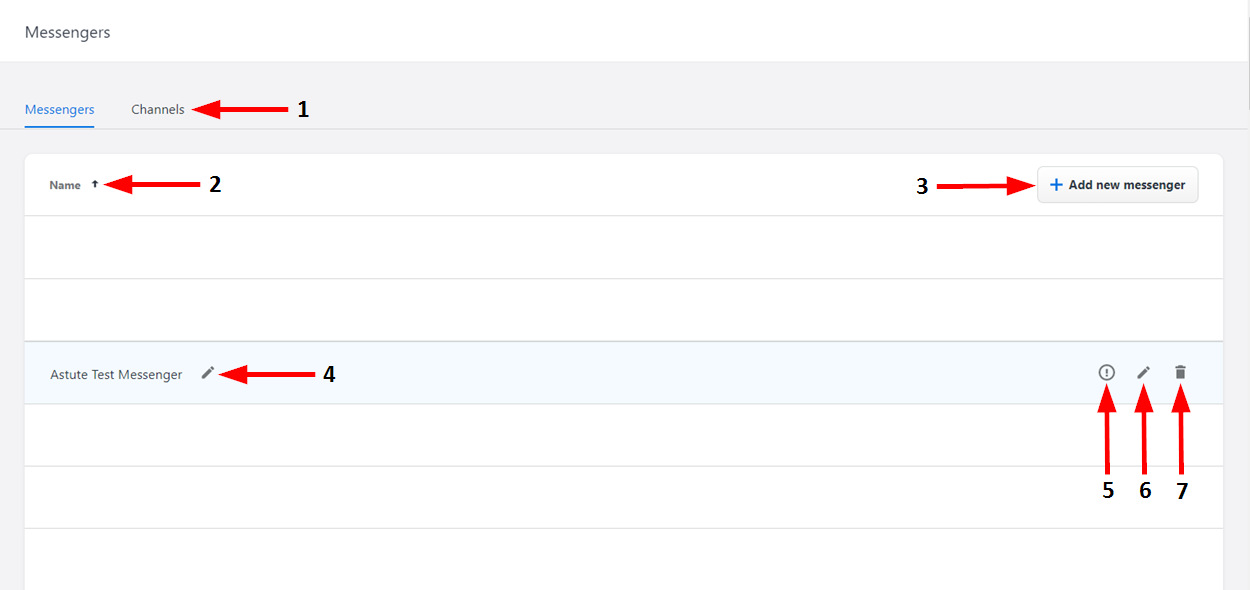Sort the list by the Name column header
The image size is (1250, 590).
[x=66, y=185]
